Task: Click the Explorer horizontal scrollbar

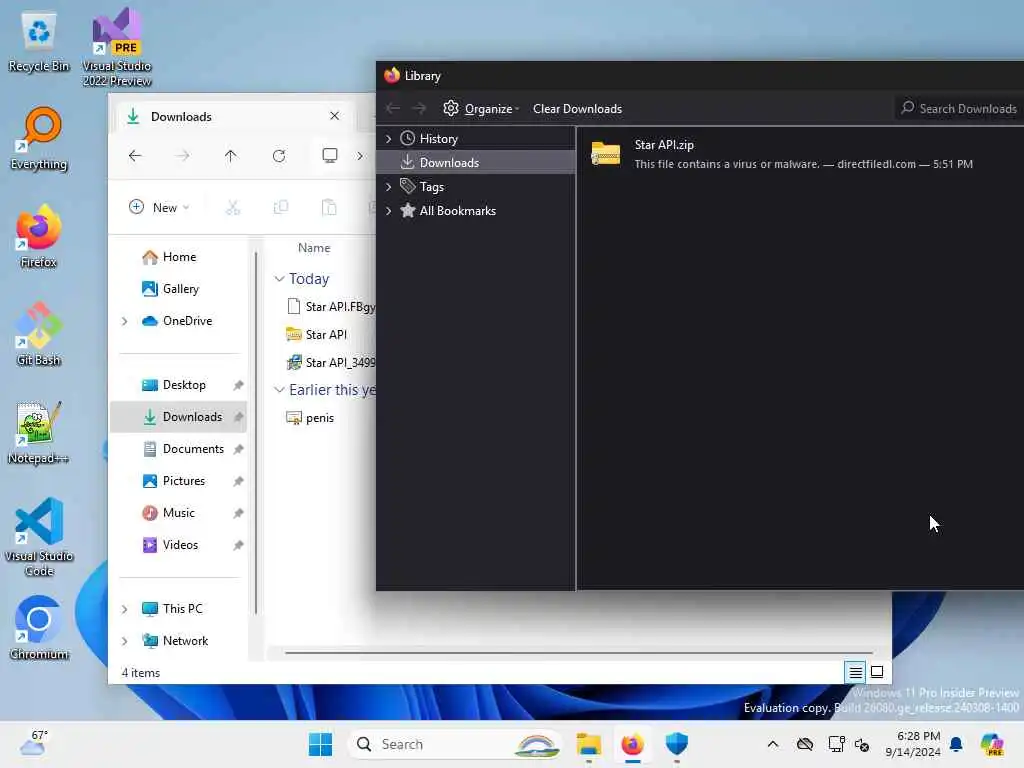Action: [x=579, y=652]
